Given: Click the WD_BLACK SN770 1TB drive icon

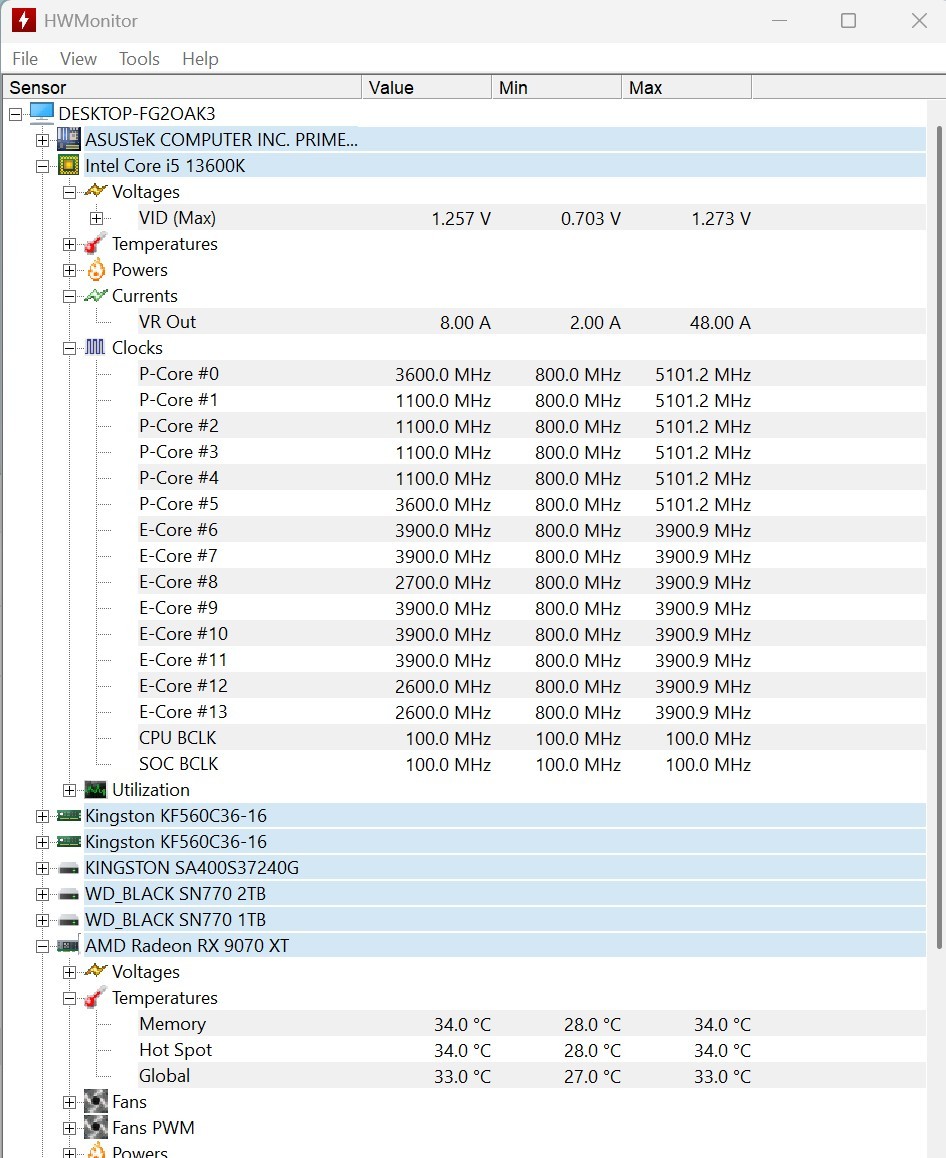Looking at the screenshot, I should click(69, 920).
